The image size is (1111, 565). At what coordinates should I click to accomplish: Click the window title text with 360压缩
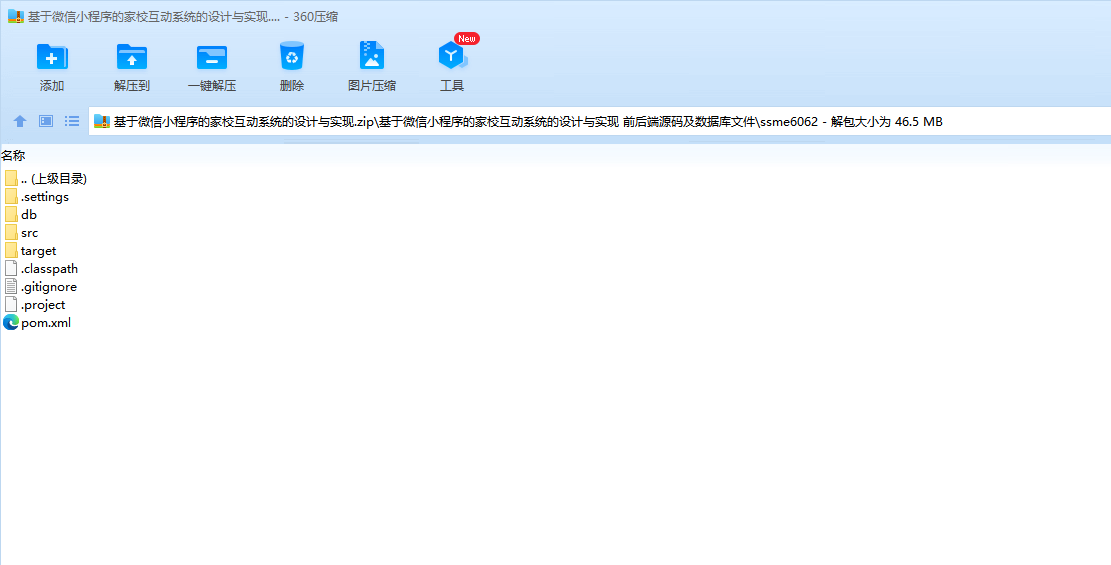point(183,16)
